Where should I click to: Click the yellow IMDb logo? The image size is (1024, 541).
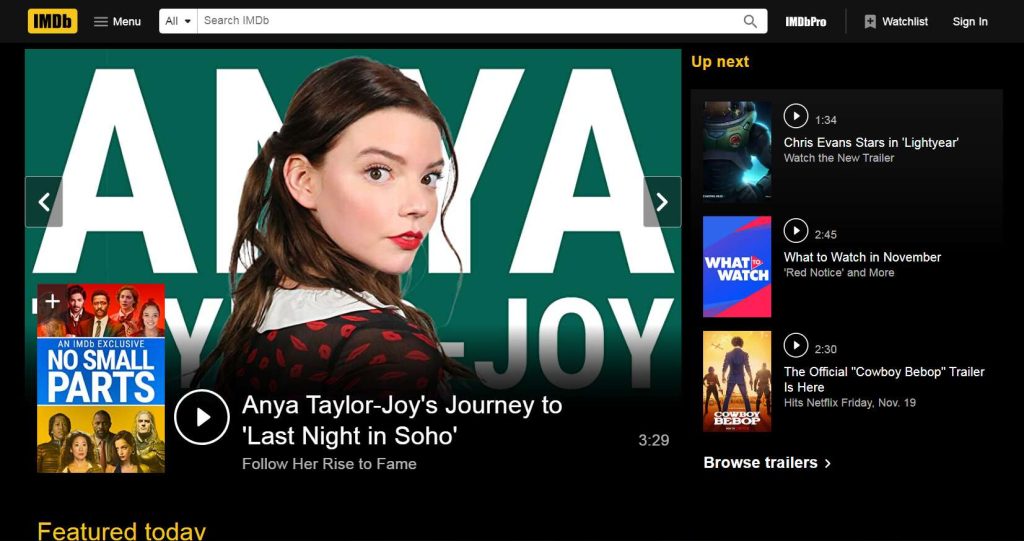52,21
